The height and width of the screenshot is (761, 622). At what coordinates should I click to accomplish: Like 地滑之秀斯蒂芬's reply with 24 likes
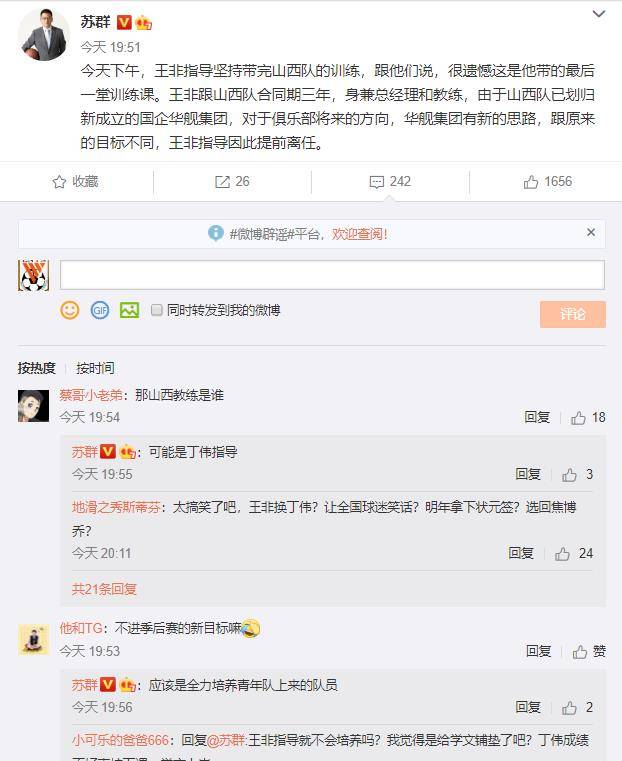[x=562, y=554]
